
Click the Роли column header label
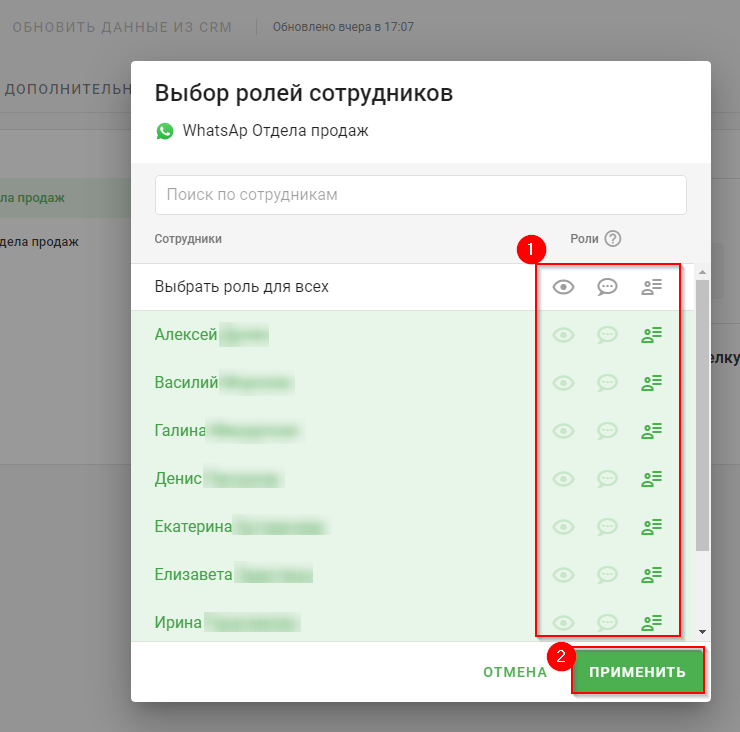(584, 239)
